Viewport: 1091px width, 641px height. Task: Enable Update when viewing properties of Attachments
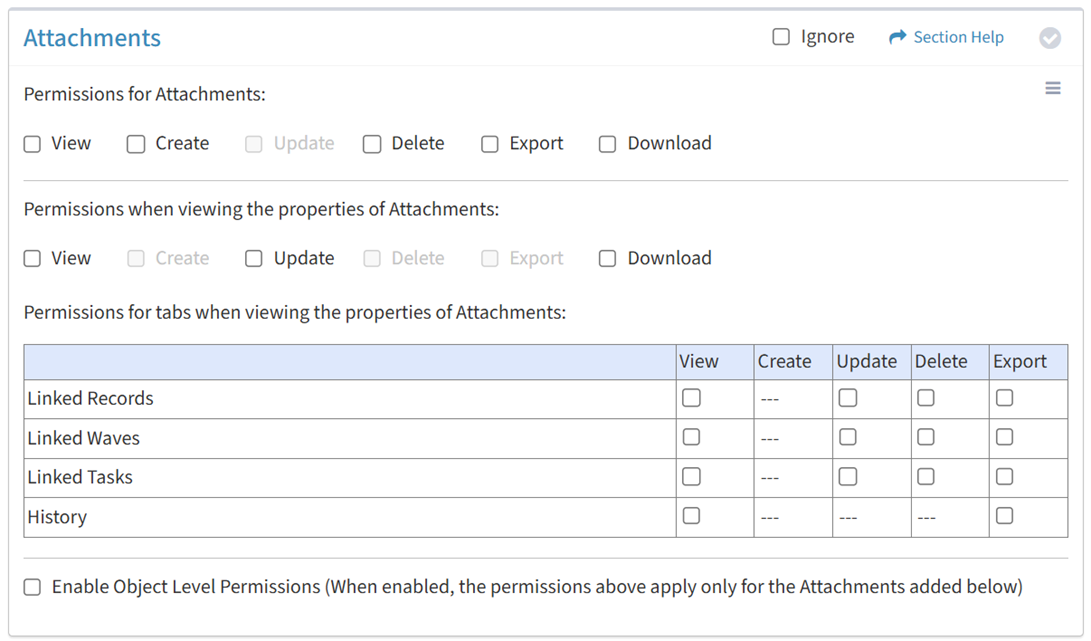[x=254, y=259]
